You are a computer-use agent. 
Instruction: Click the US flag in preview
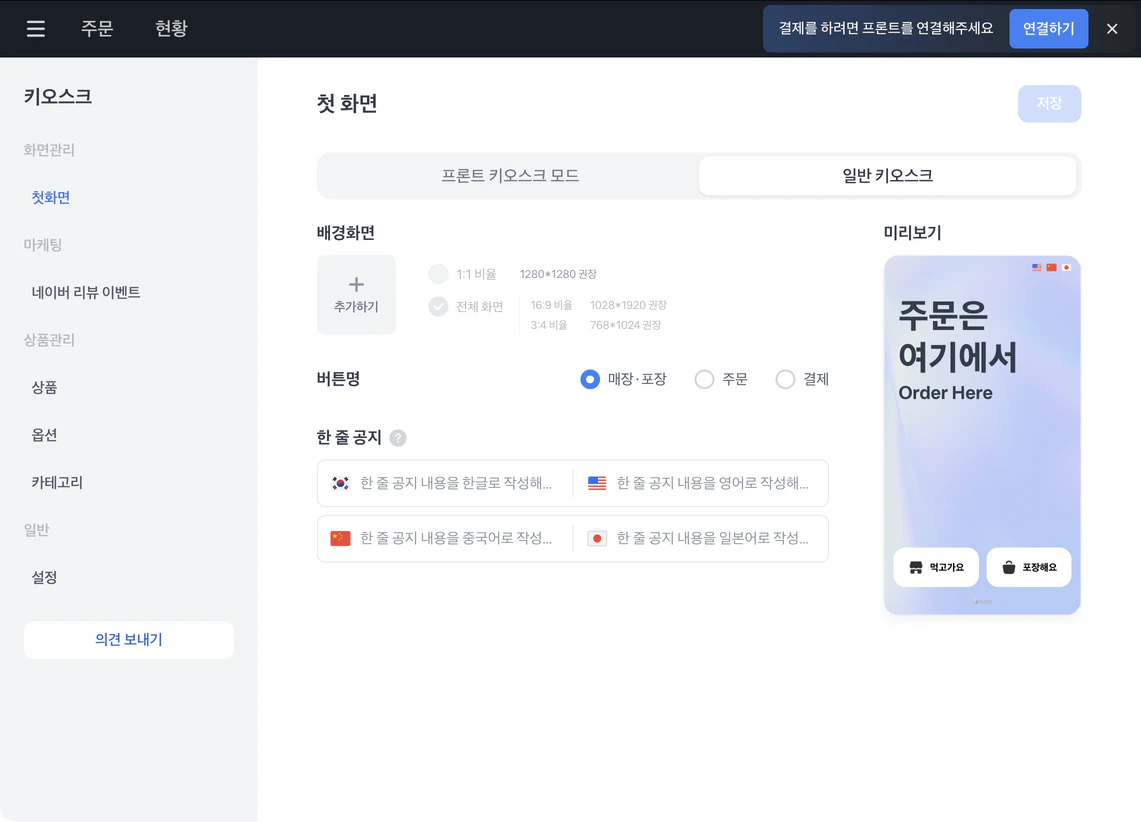point(1037,268)
